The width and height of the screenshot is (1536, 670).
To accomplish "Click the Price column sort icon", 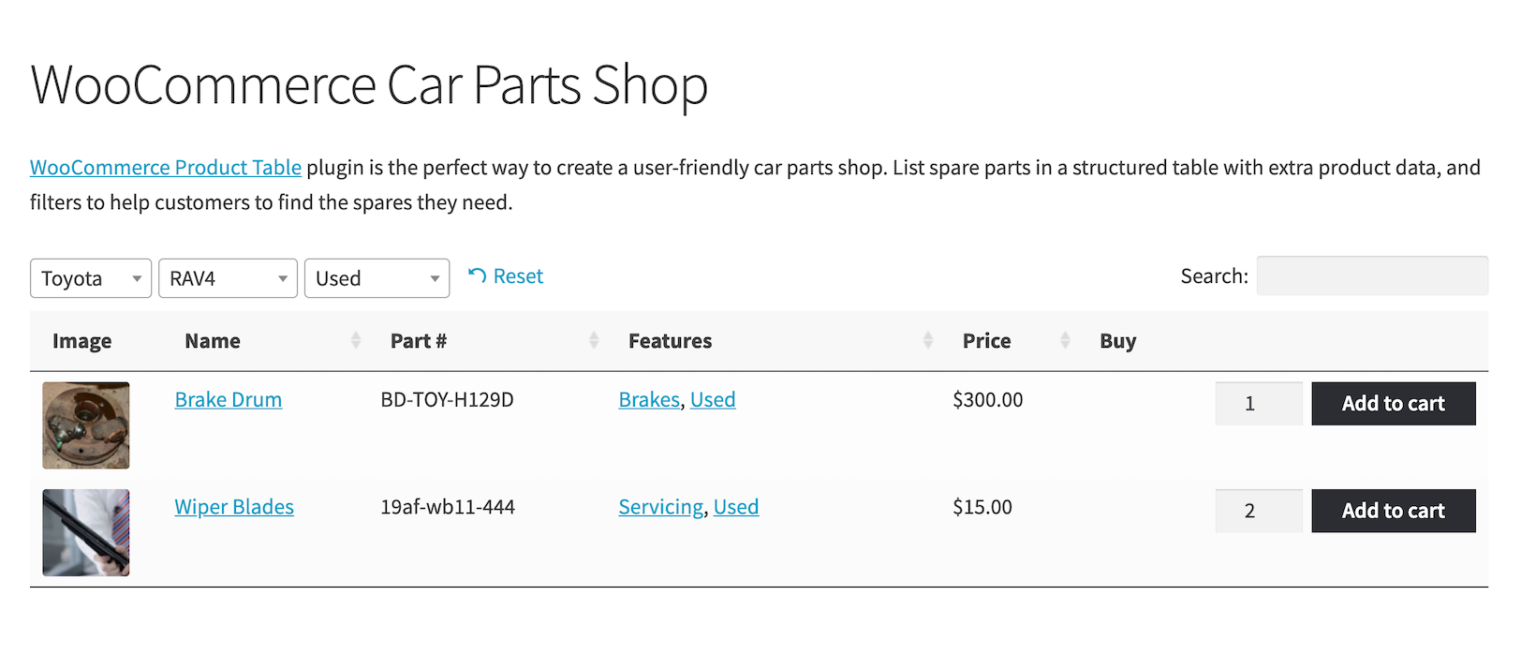I will tap(1063, 340).
